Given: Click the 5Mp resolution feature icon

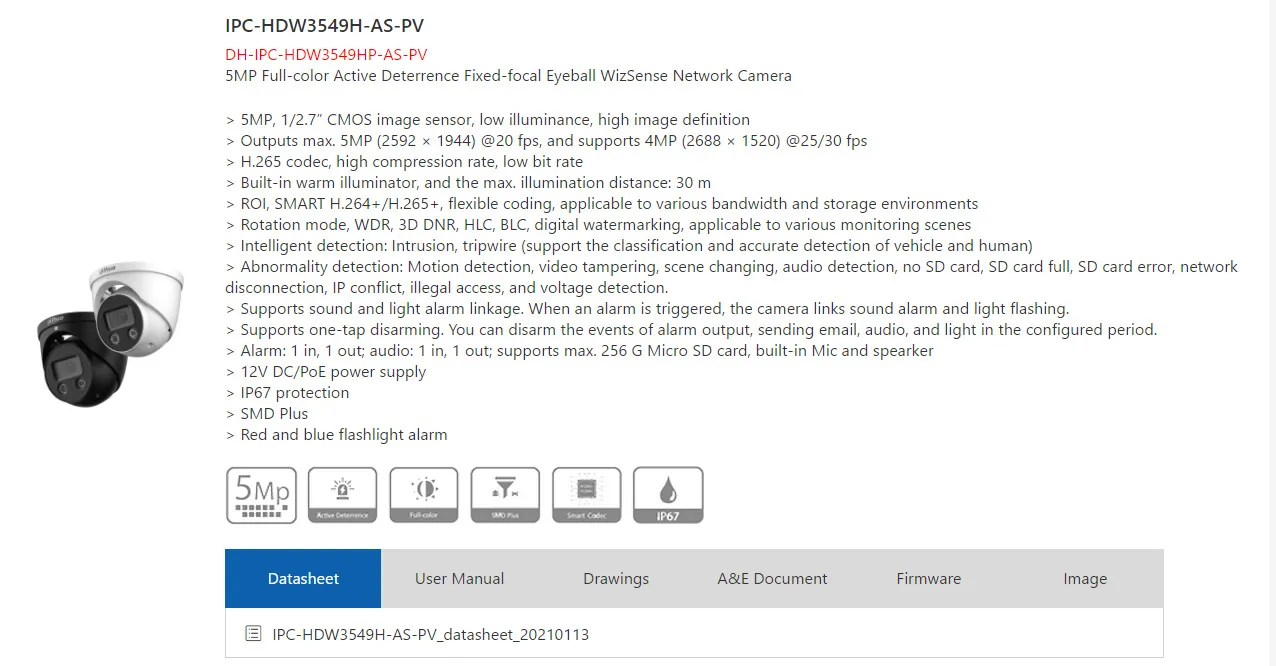Looking at the screenshot, I should point(261,495).
